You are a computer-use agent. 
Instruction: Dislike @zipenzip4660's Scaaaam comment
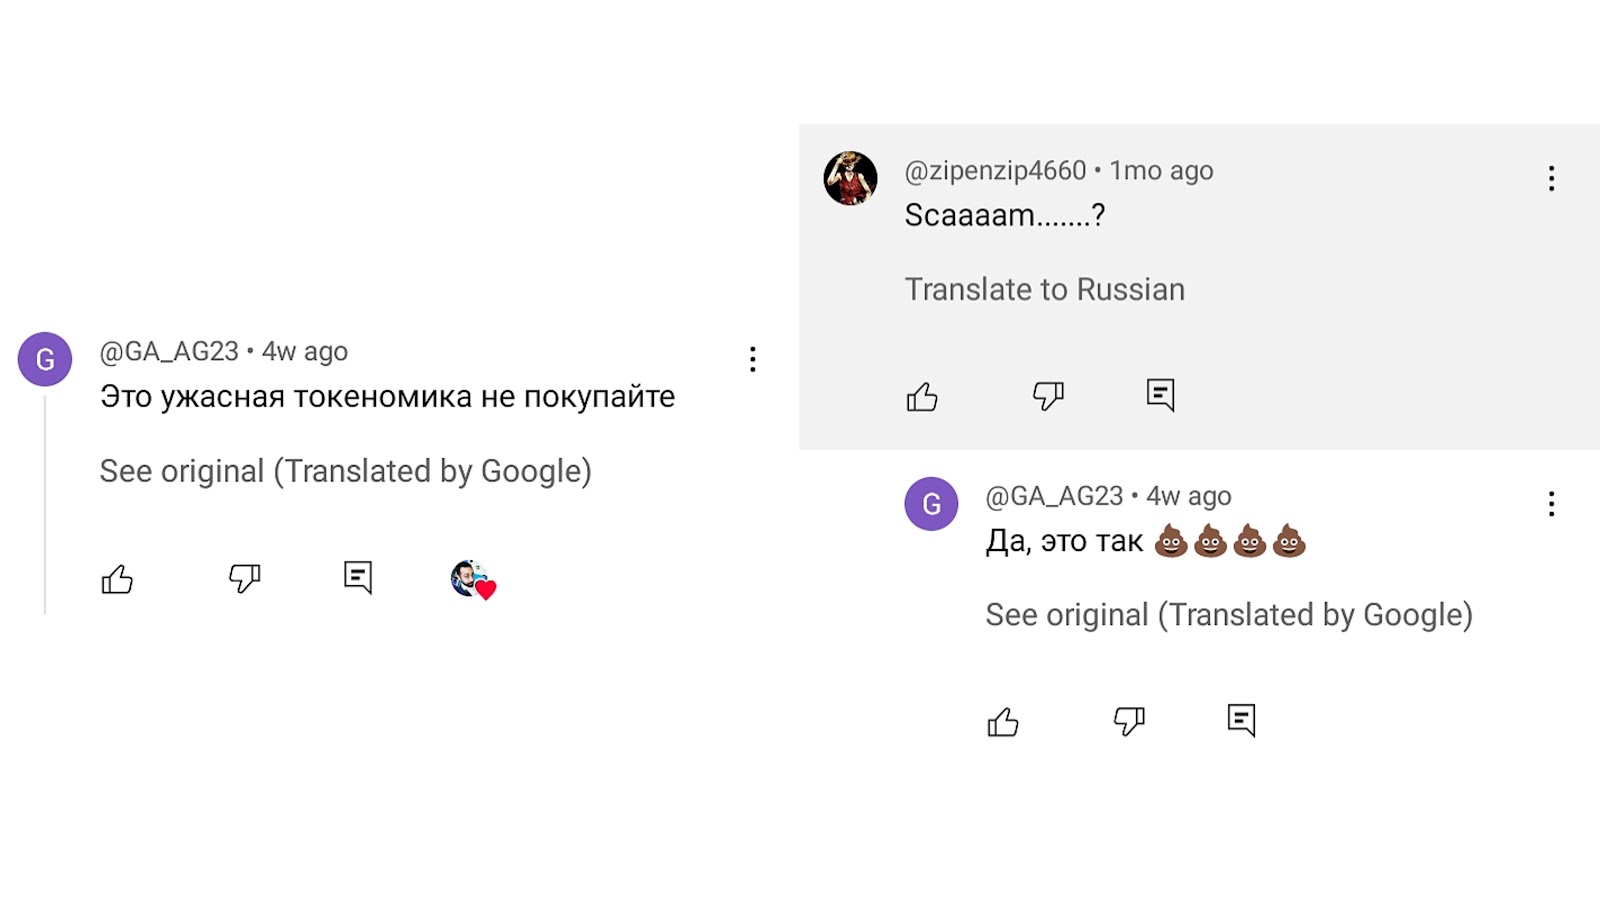1048,396
